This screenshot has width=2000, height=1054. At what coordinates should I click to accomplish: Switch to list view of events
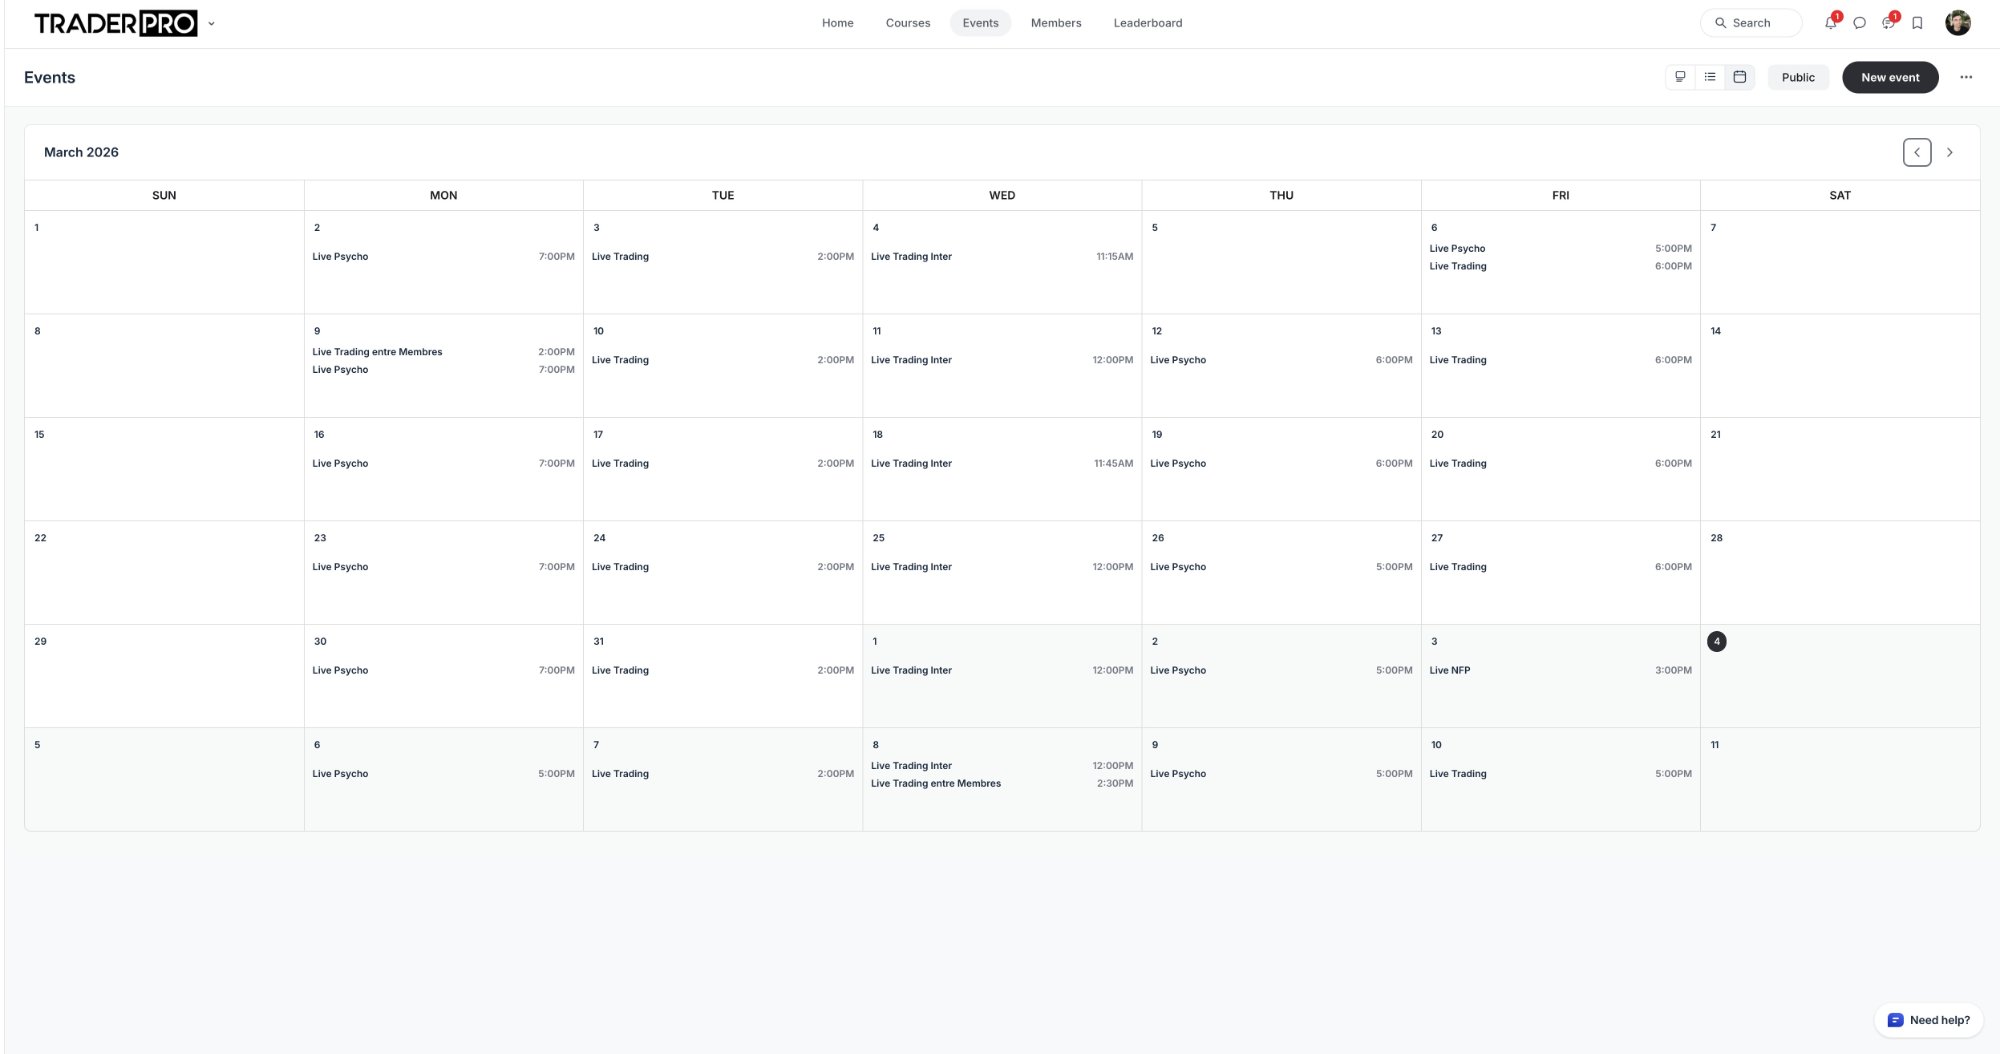1710,77
